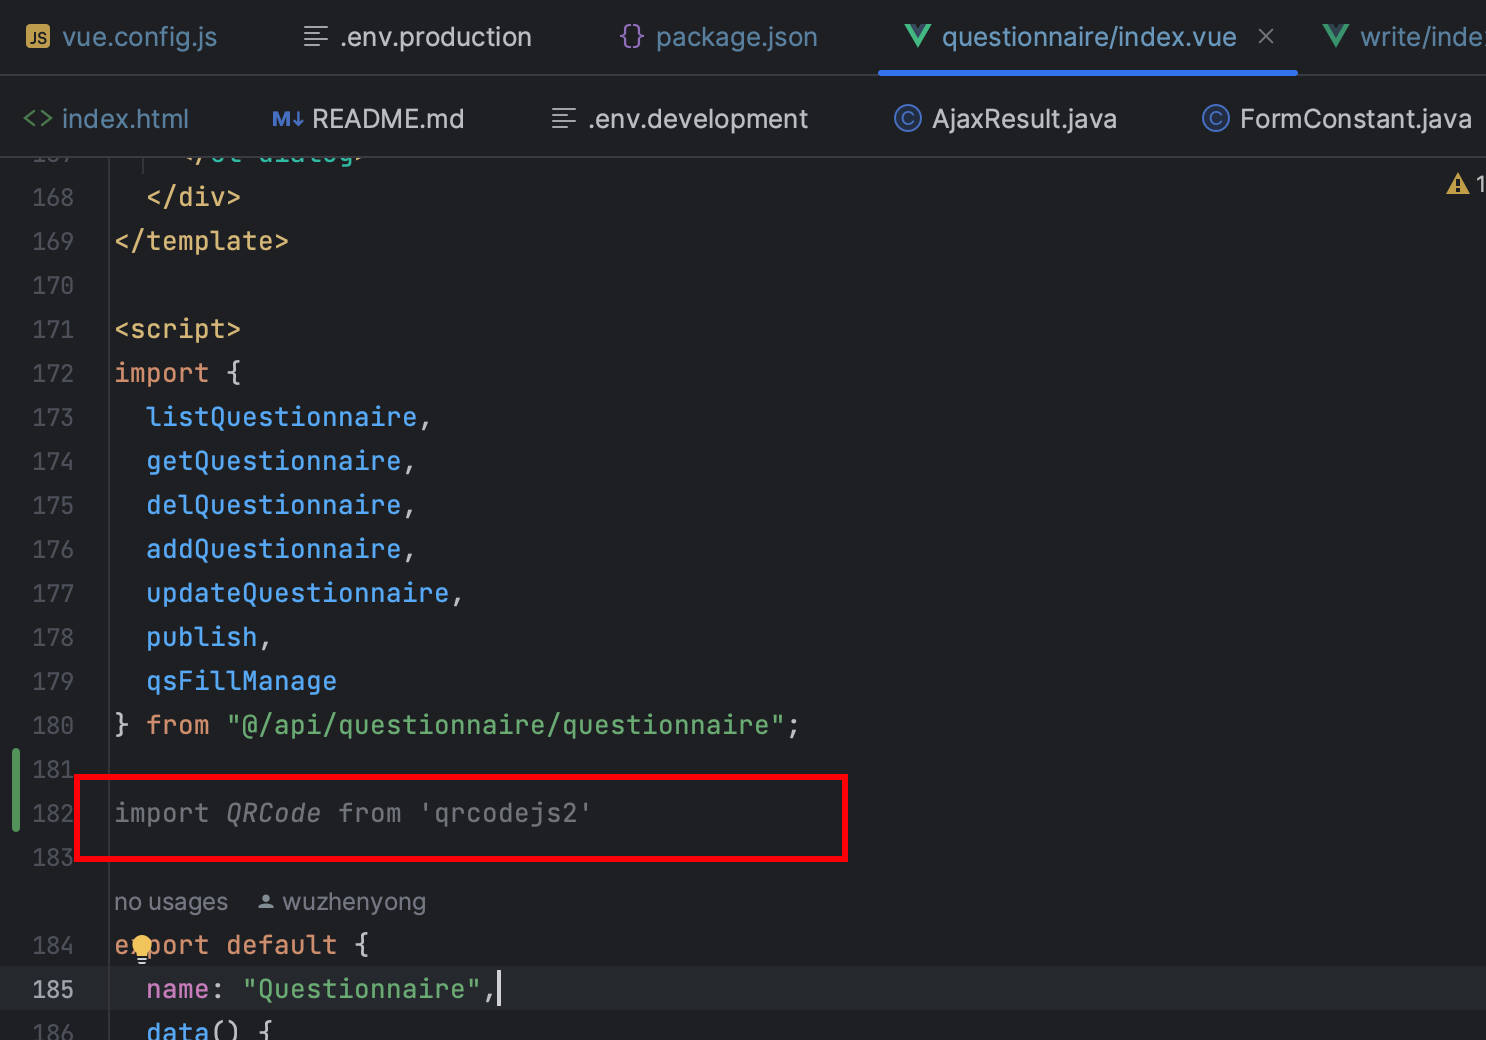Image resolution: width=1486 pixels, height=1040 pixels.
Task: Switch to the .env.development tab
Action: pos(680,119)
